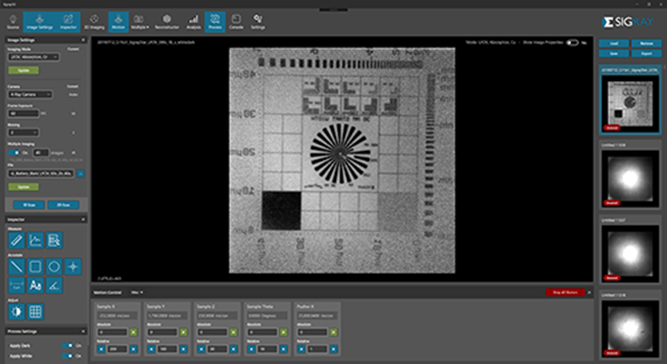
Task: Open the Camera selection dropdown
Action: (x=30, y=94)
